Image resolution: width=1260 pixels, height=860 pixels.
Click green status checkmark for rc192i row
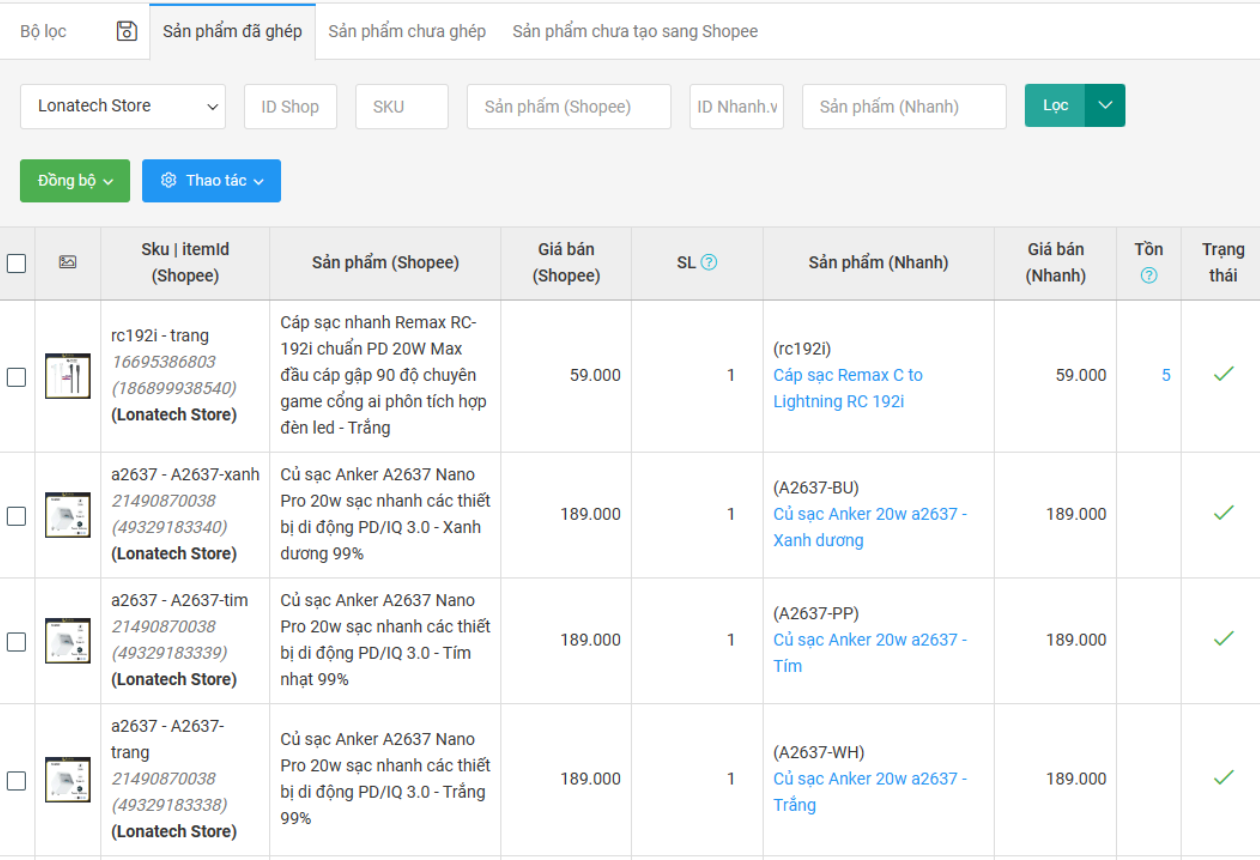1223,374
